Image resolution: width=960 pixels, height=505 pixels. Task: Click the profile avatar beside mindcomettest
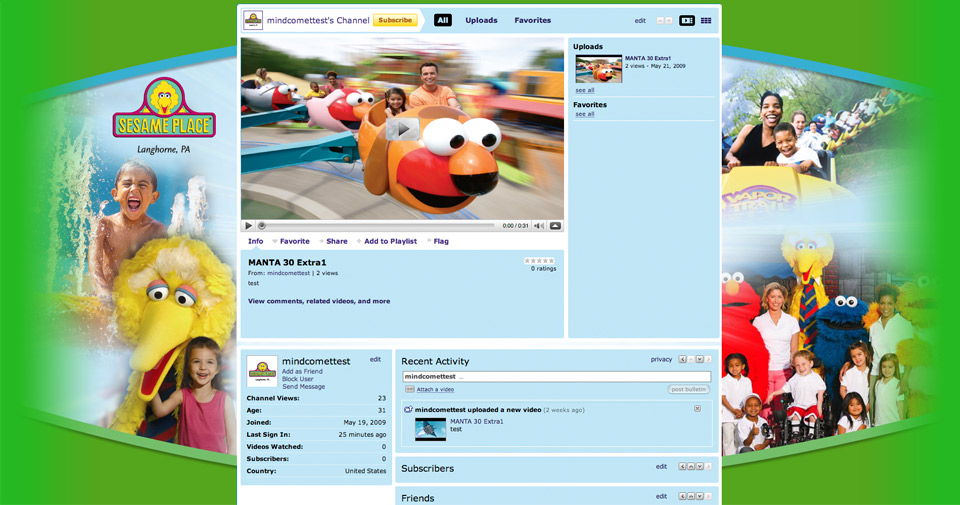pos(262,371)
